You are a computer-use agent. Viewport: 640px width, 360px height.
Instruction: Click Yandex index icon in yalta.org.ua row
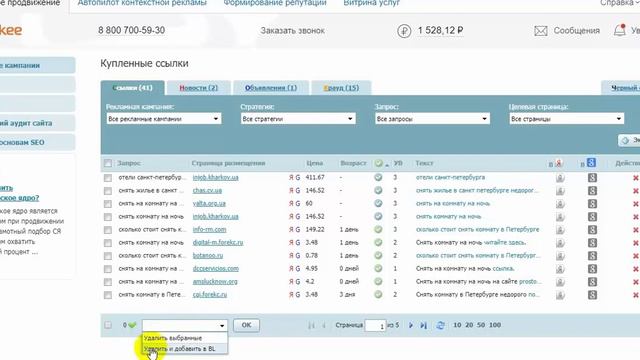[560, 204]
